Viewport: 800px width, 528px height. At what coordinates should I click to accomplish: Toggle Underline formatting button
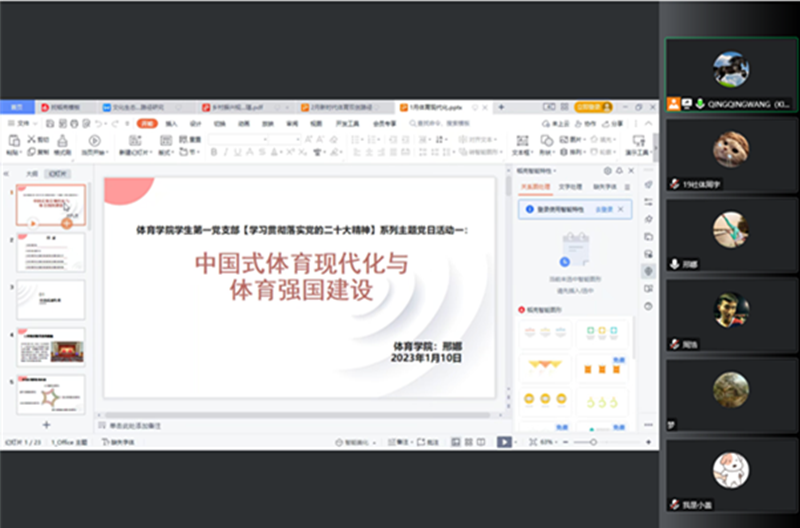[x=237, y=152]
